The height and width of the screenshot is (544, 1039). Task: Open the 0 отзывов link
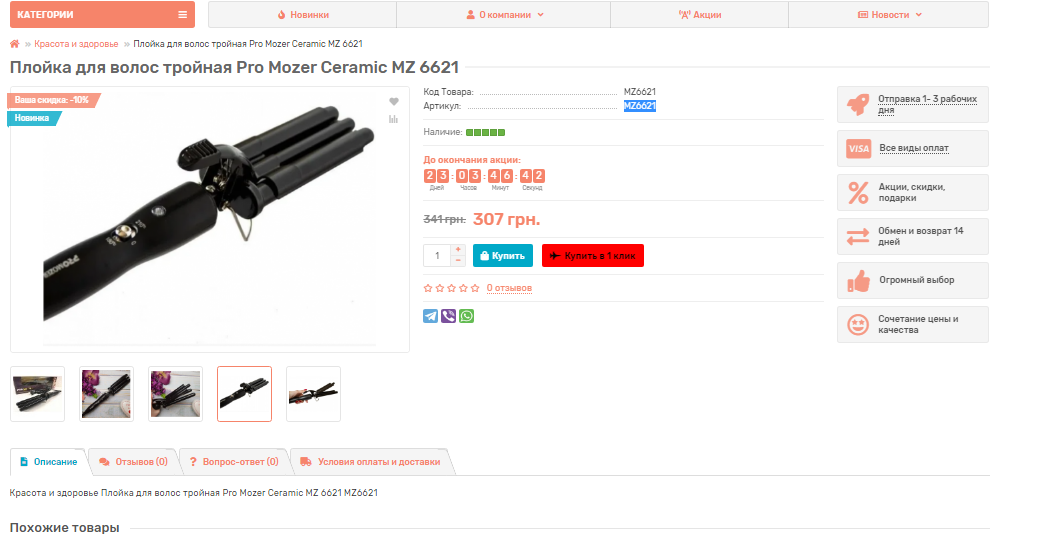(509, 288)
